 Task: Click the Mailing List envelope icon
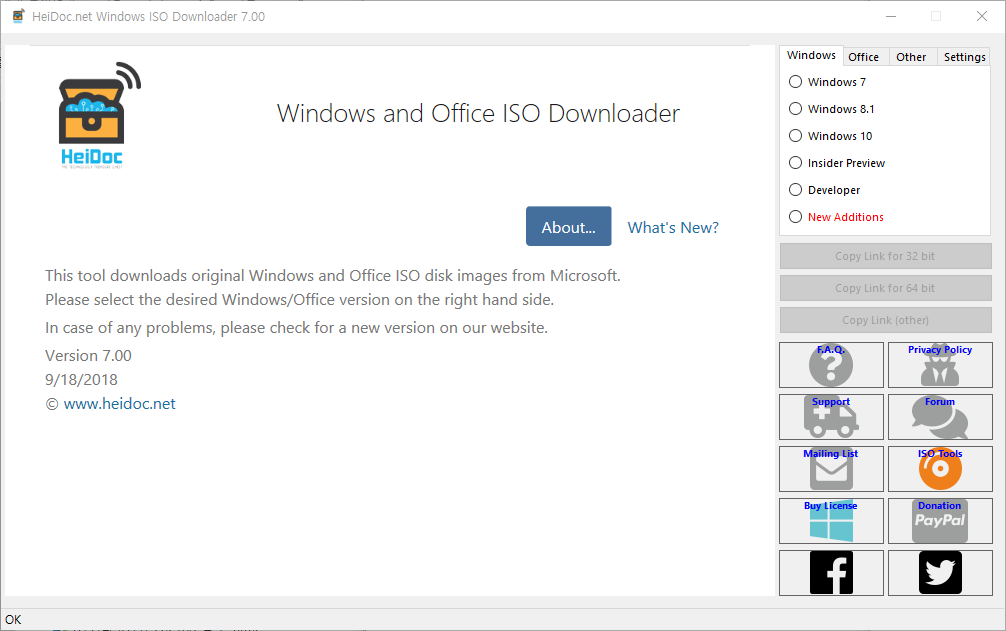831,469
